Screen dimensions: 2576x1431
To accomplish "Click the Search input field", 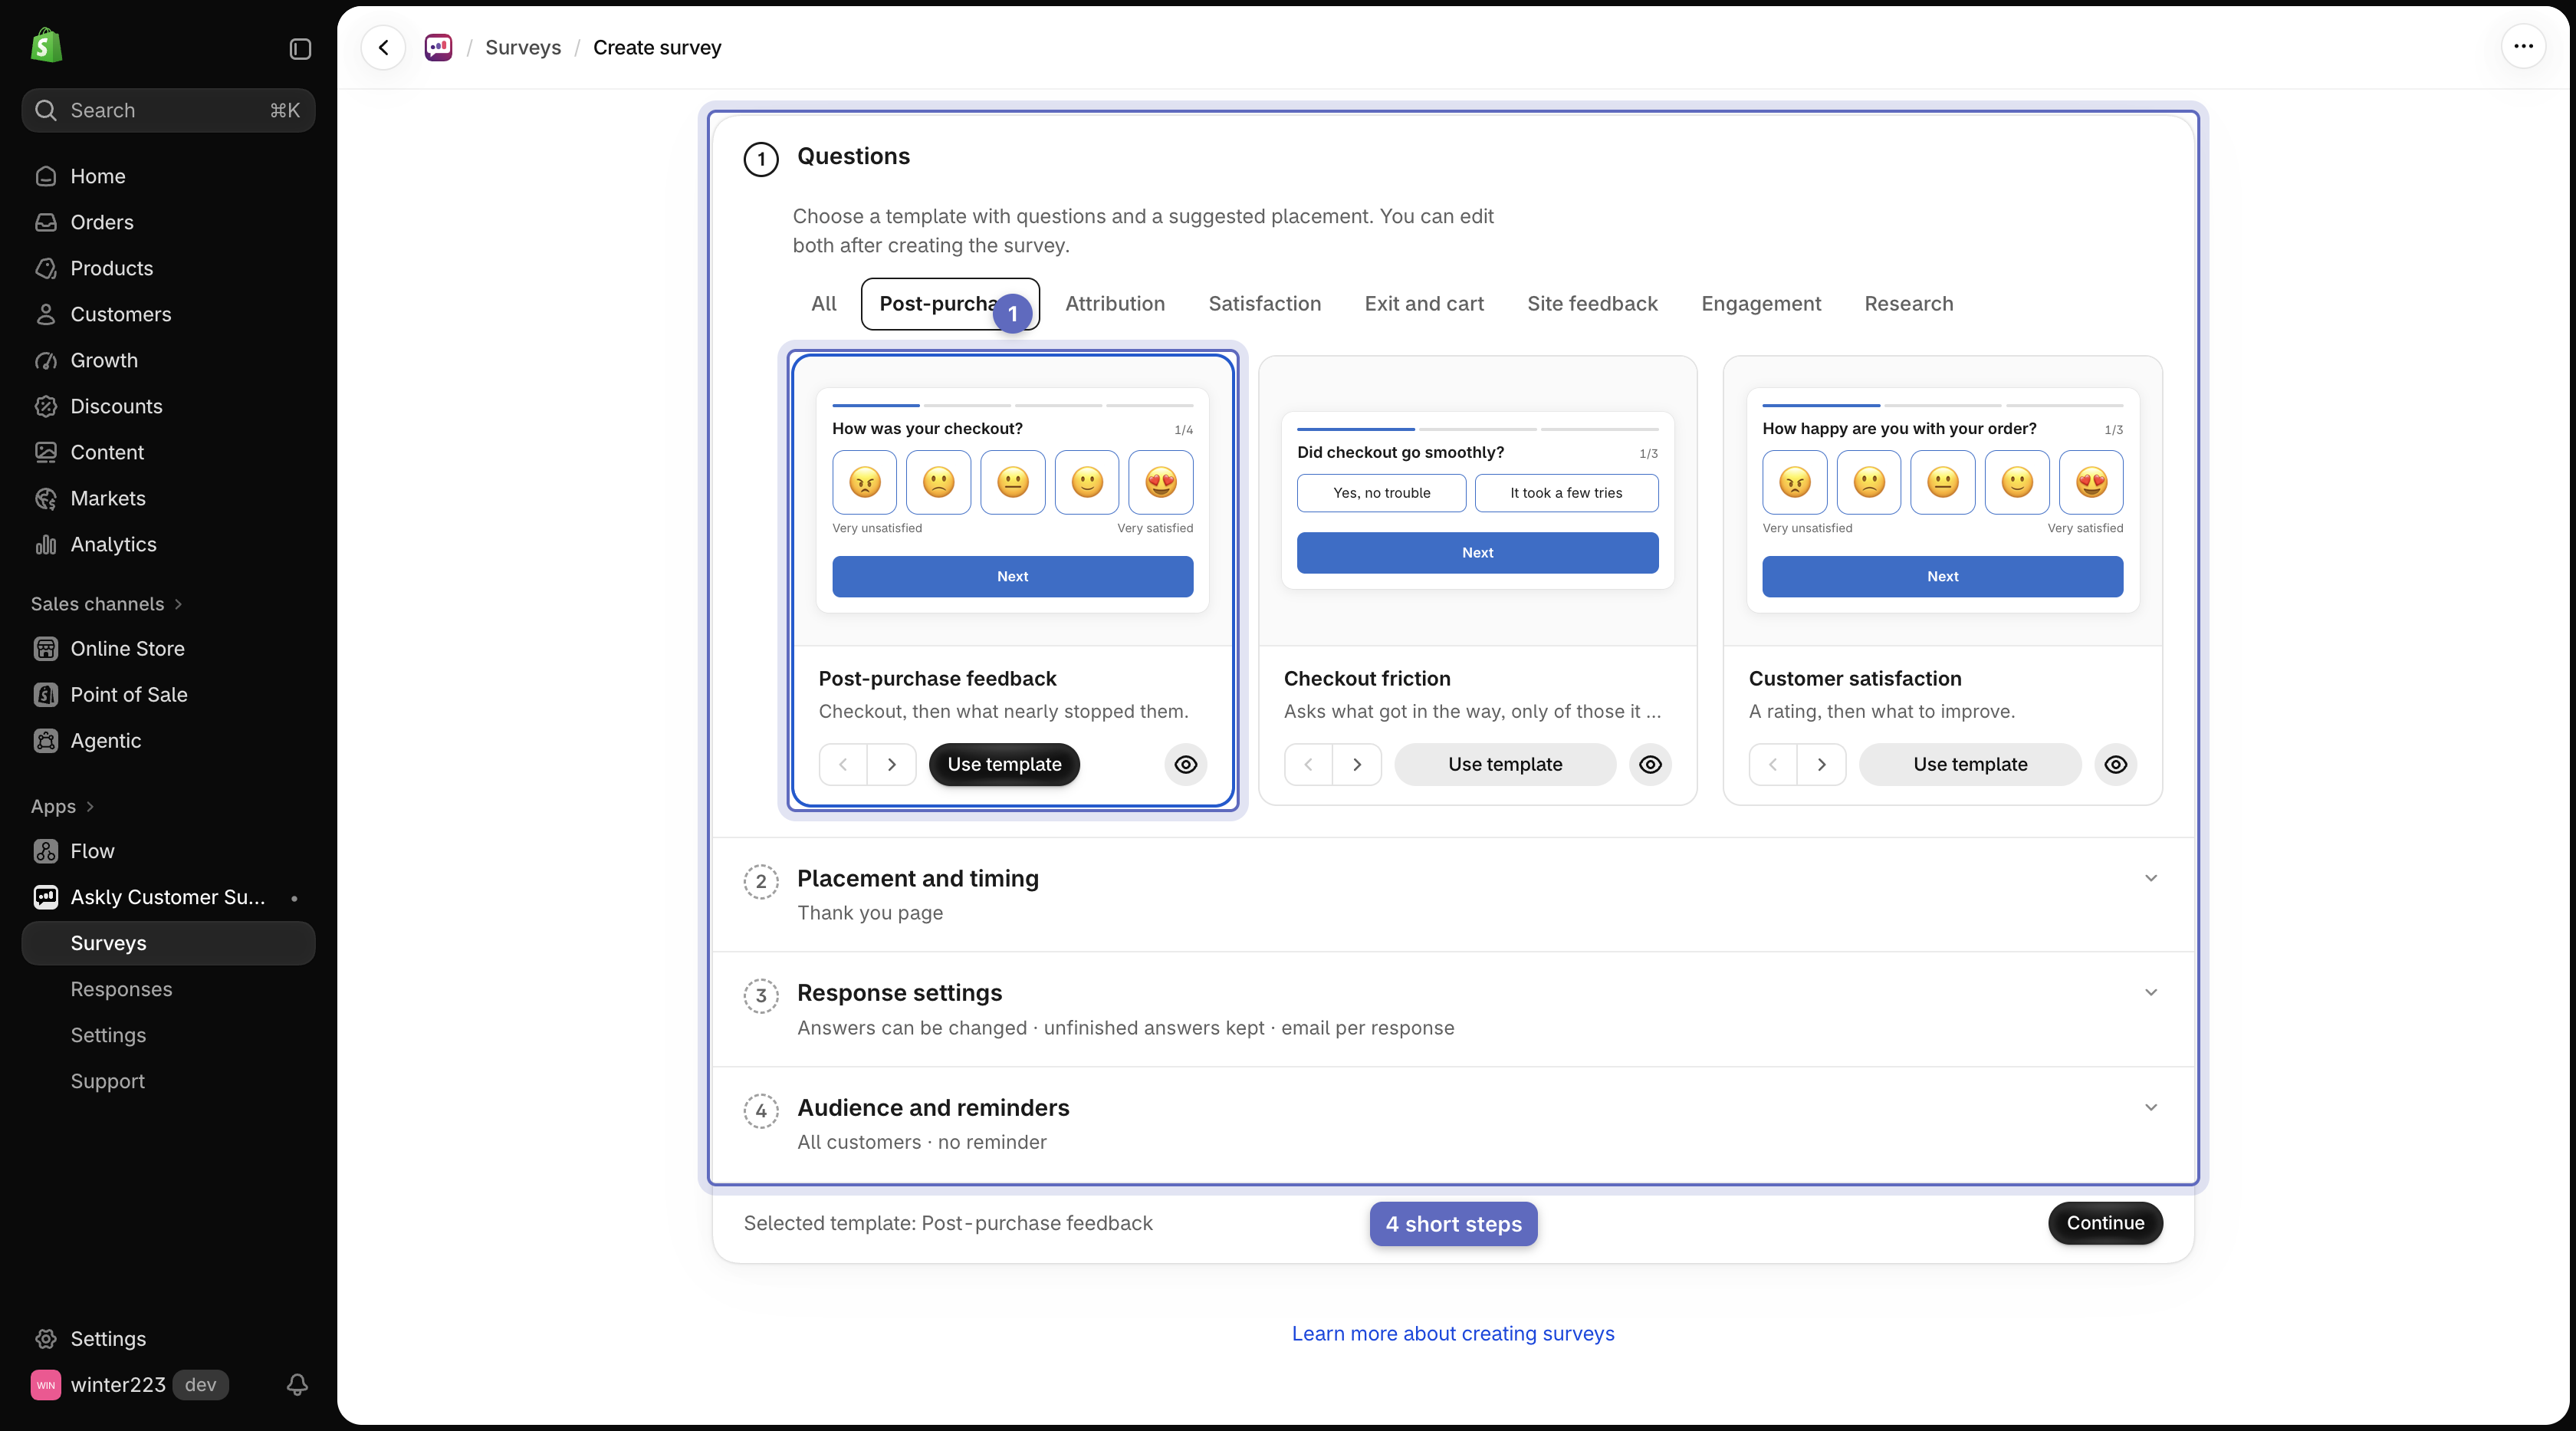I will 168,110.
